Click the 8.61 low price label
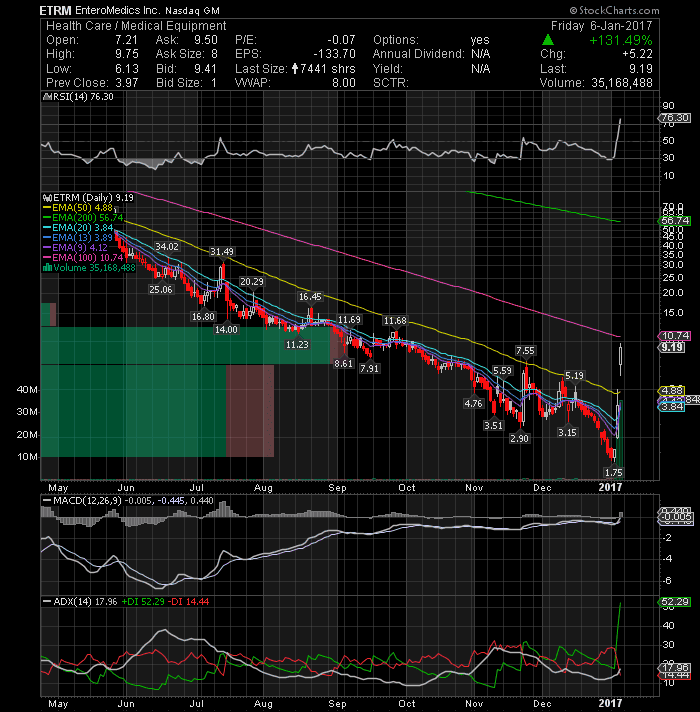The height and width of the screenshot is (712, 700). 343,364
